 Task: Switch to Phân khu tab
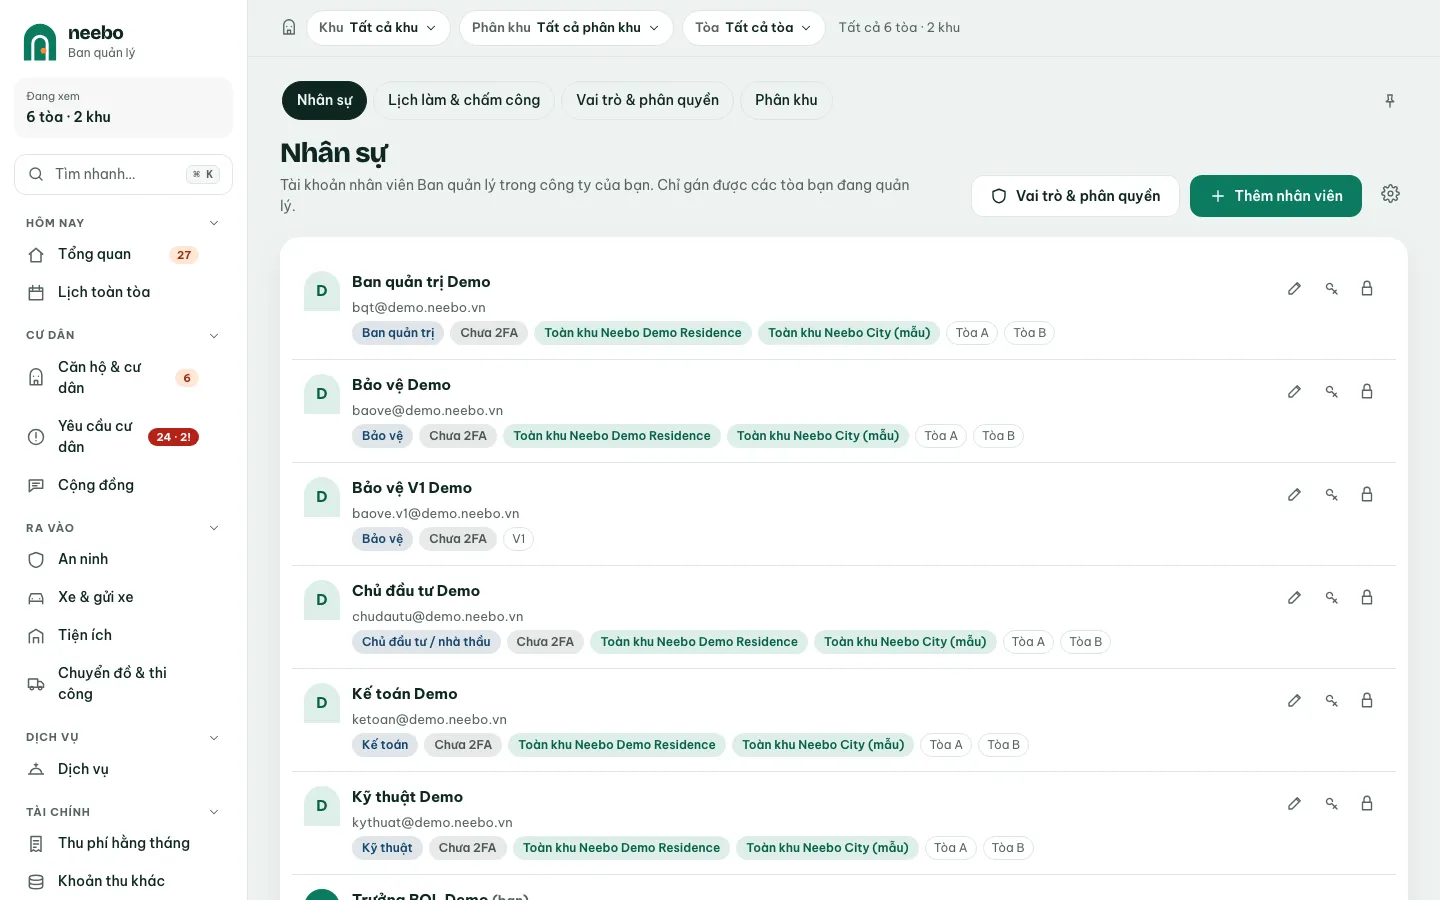pos(786,100)
